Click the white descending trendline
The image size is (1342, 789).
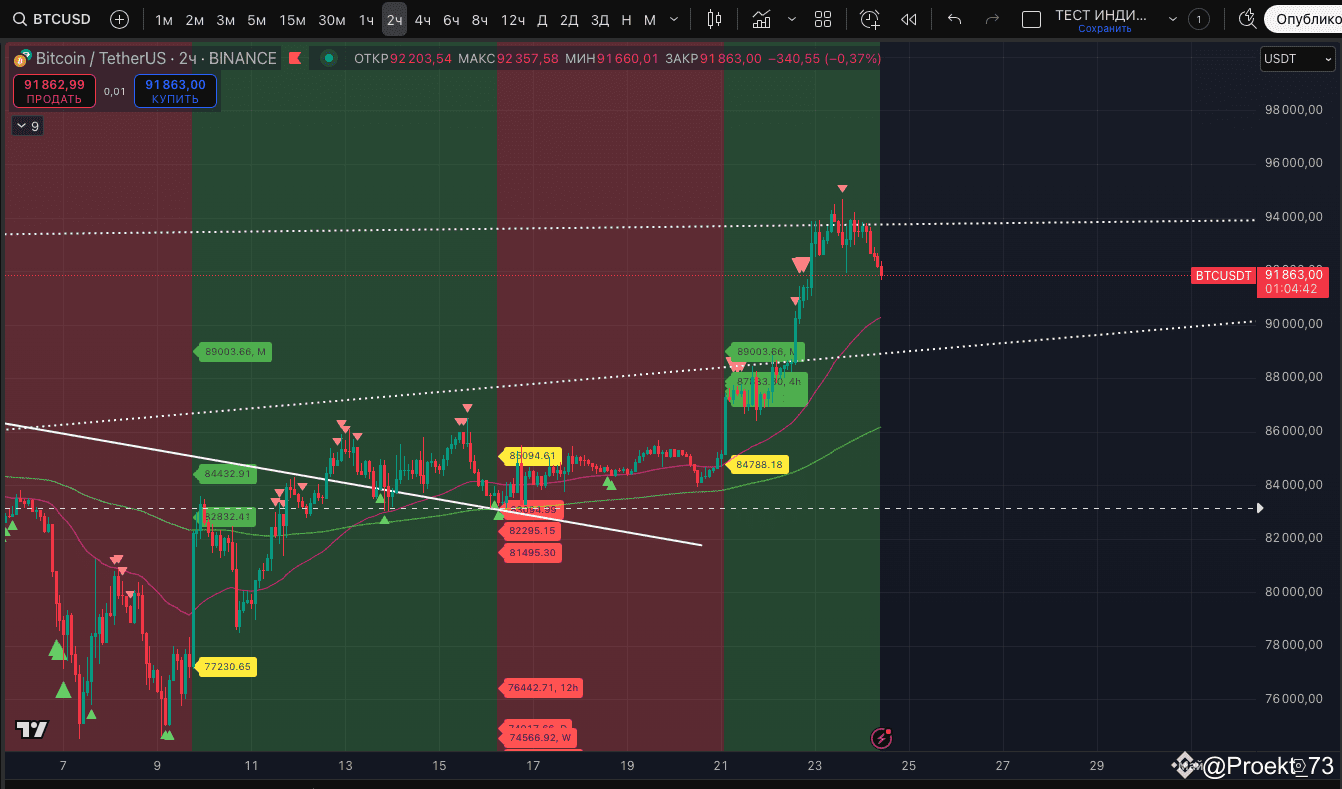point(352,484)
